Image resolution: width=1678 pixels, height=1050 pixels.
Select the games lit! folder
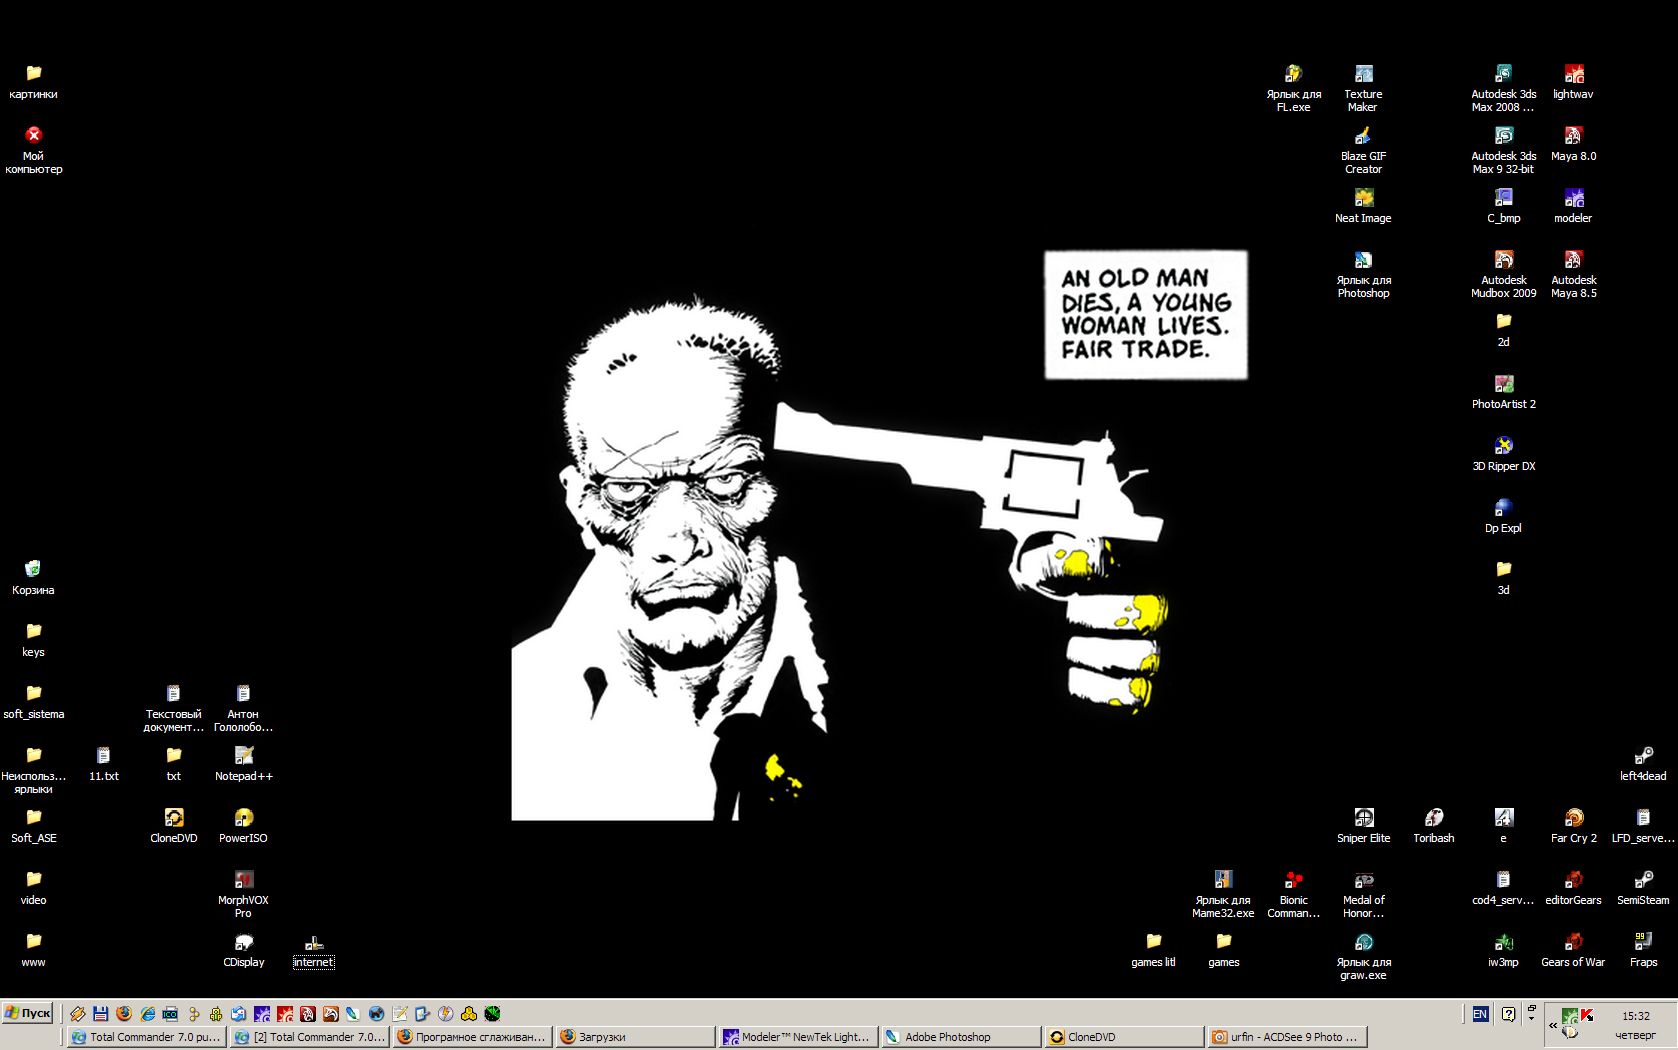(1153, 950)
